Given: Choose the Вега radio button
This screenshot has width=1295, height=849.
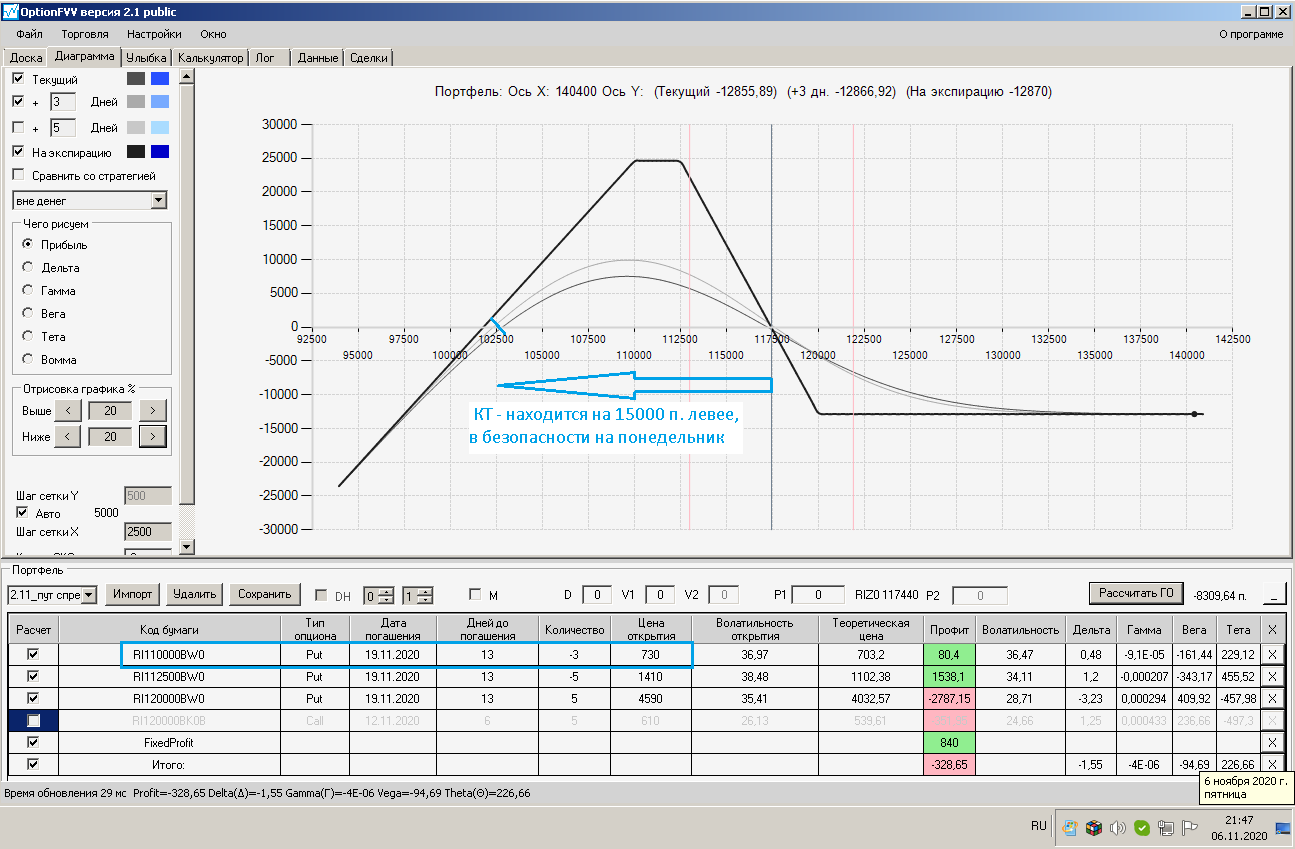Looking at the screenshot, I should (28, 313).
